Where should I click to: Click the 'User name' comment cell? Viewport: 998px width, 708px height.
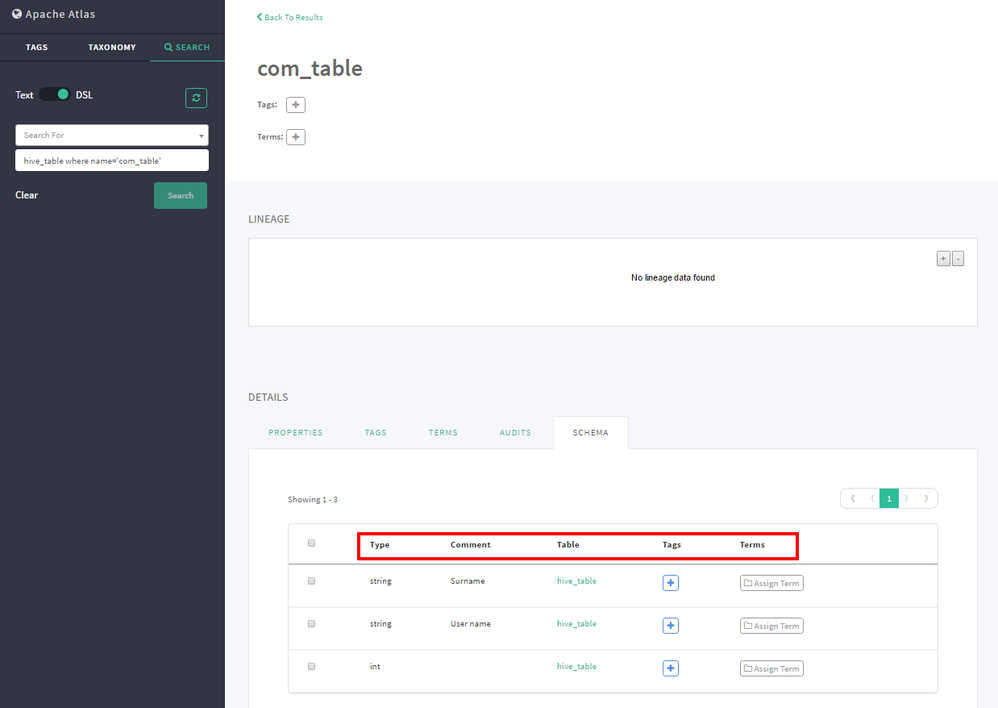point(470,623)
